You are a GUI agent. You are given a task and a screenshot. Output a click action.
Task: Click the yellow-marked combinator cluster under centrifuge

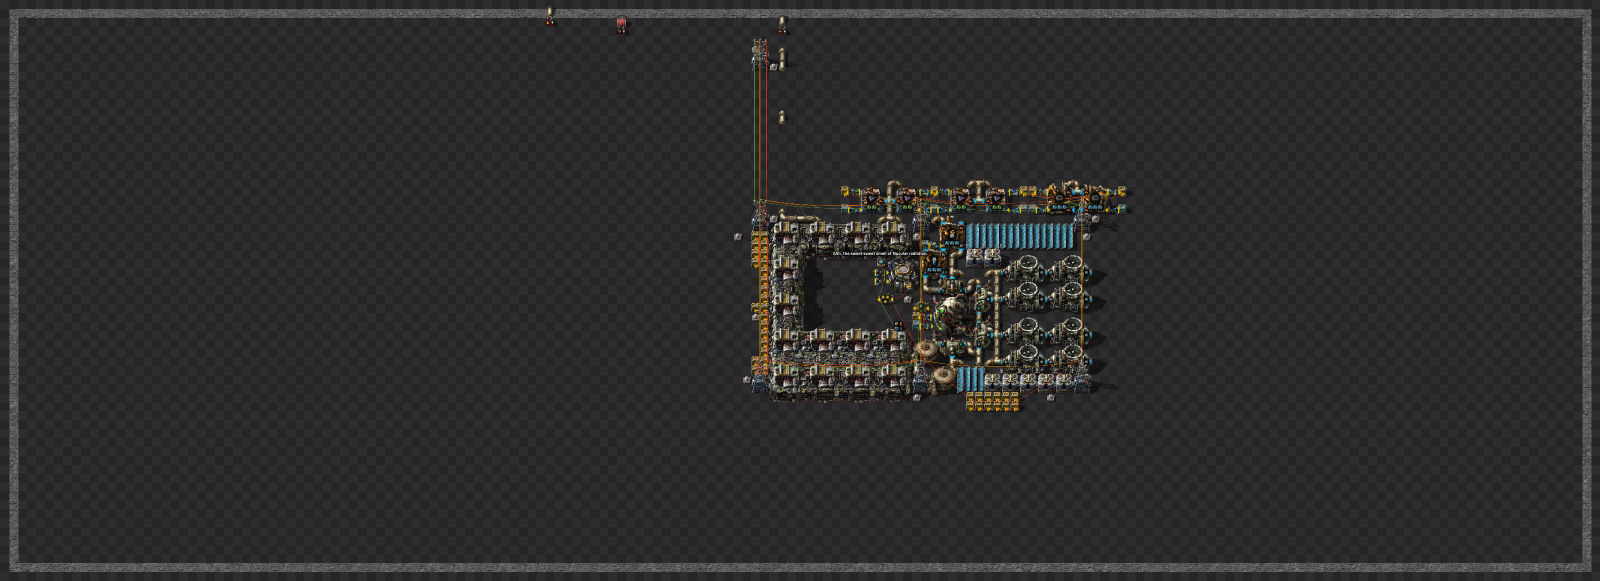(885, 298)
